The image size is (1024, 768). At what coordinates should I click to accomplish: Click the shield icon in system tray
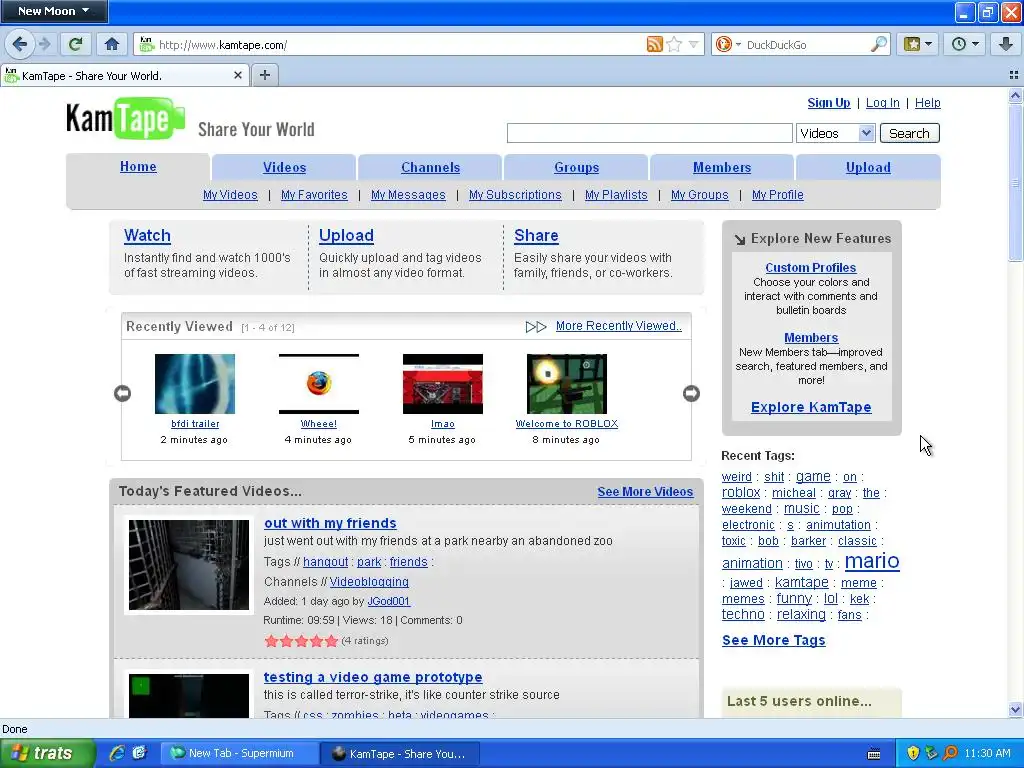pyautogui.click(x=913, y=753)
